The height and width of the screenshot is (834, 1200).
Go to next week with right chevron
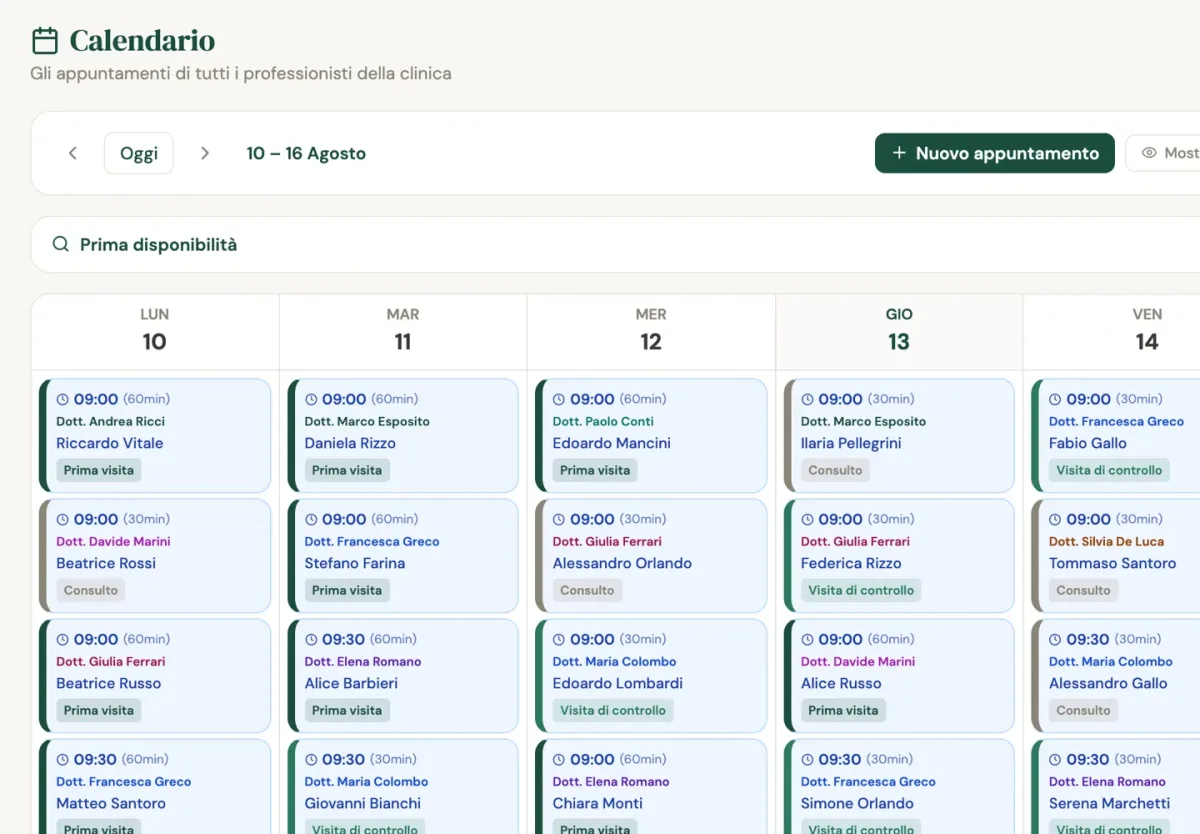pos(205,153)
